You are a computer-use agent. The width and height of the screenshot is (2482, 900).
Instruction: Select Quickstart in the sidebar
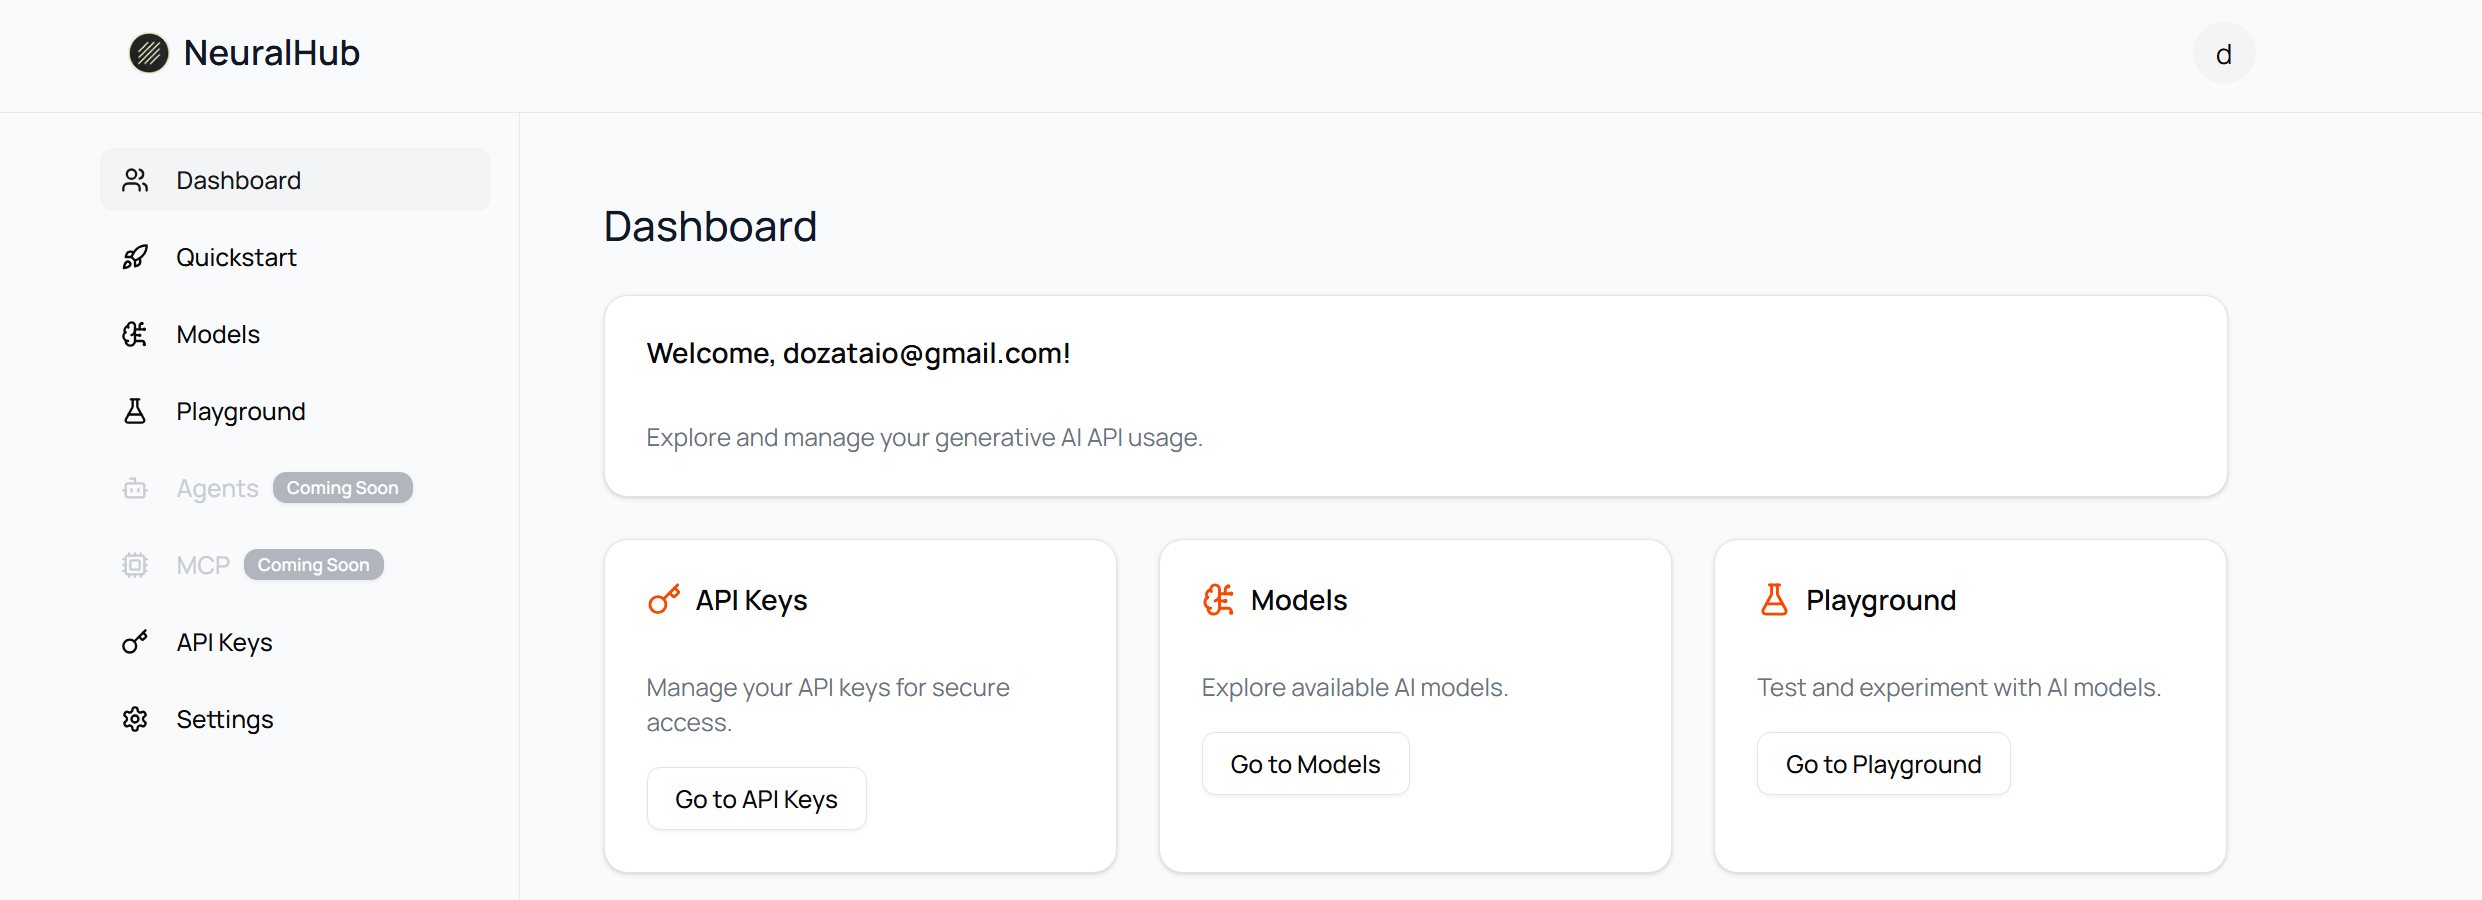(236, 257)
